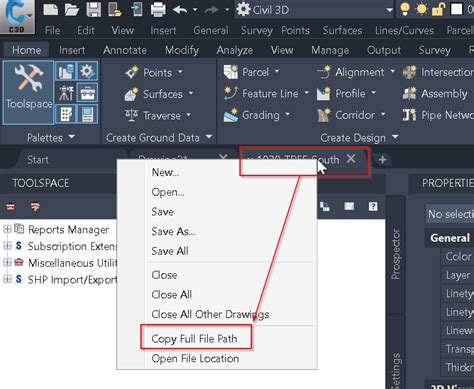Click the Toolspace help question mark icon
This screenshot has width=474, height=389.
[x=373, y=207]
